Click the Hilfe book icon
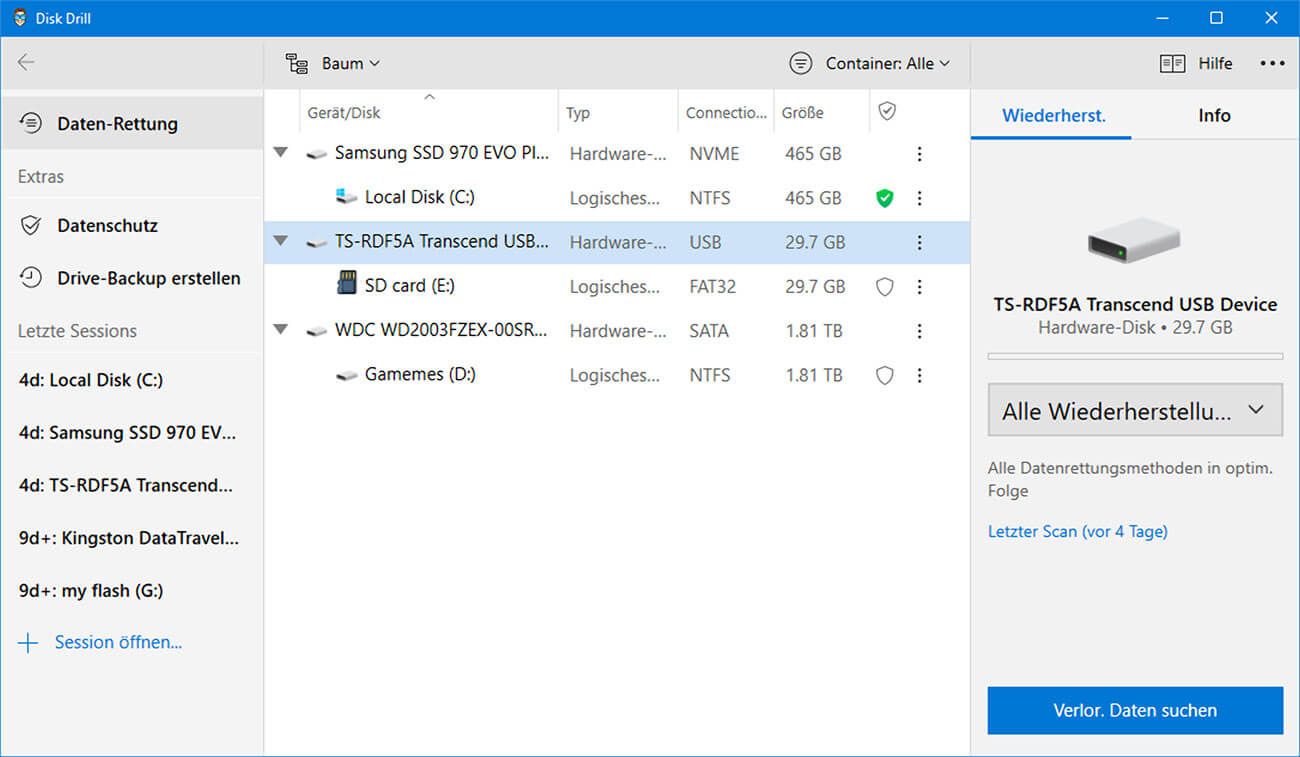 click(1172, 63)
